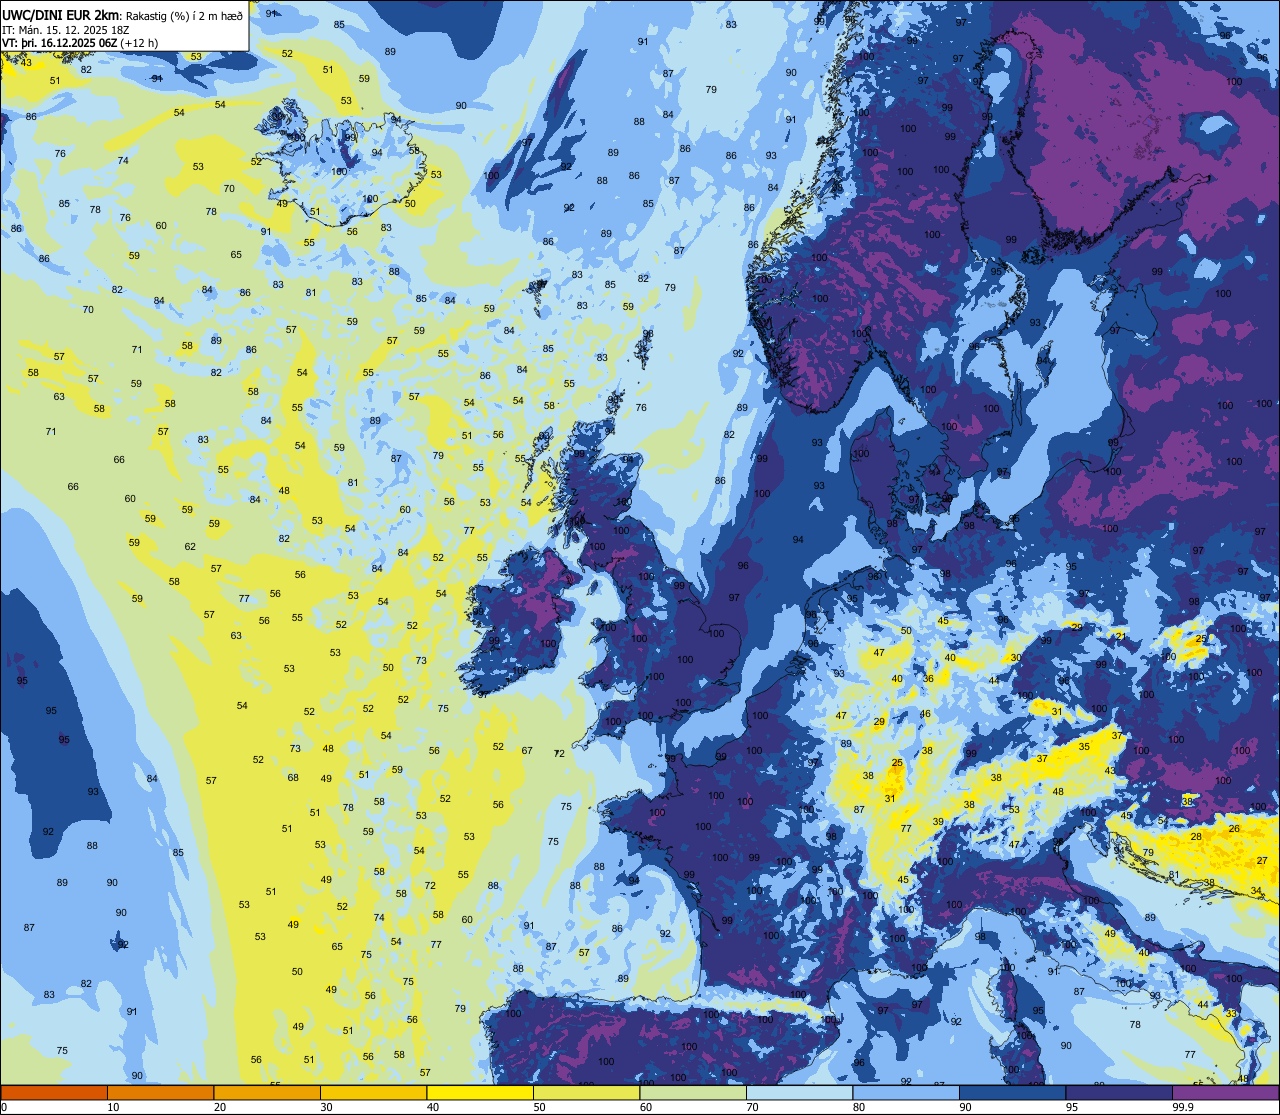Click the legend tick label 20

coord(220,1107)
